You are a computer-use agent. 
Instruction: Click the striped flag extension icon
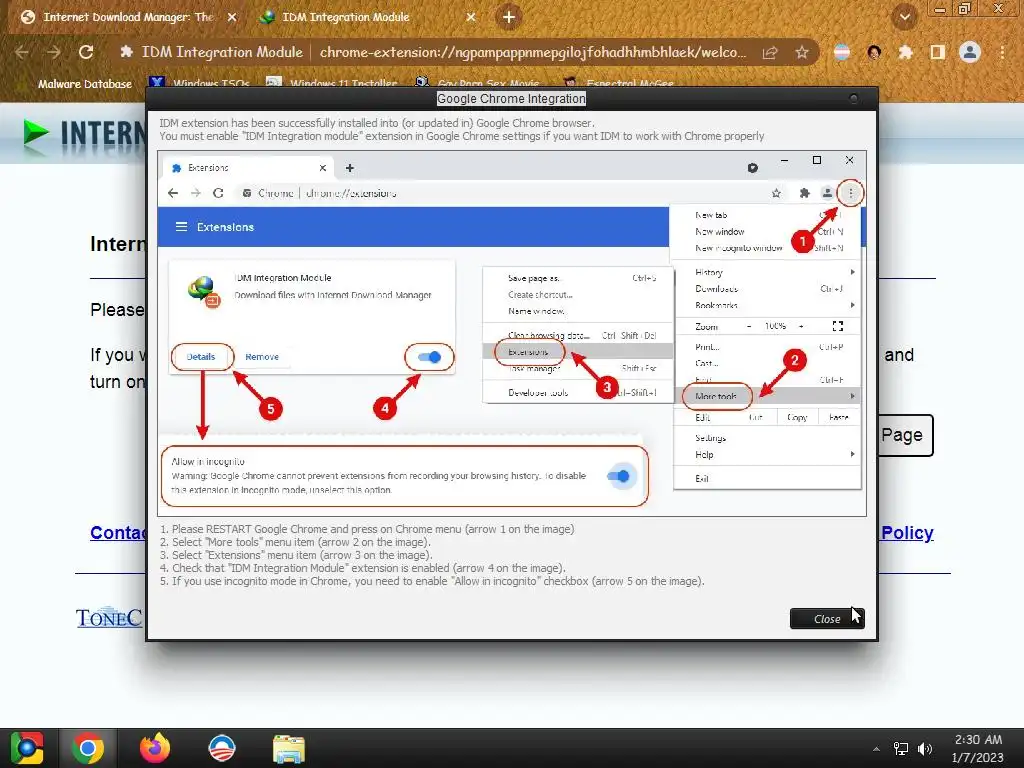click(x=842, y=52)
